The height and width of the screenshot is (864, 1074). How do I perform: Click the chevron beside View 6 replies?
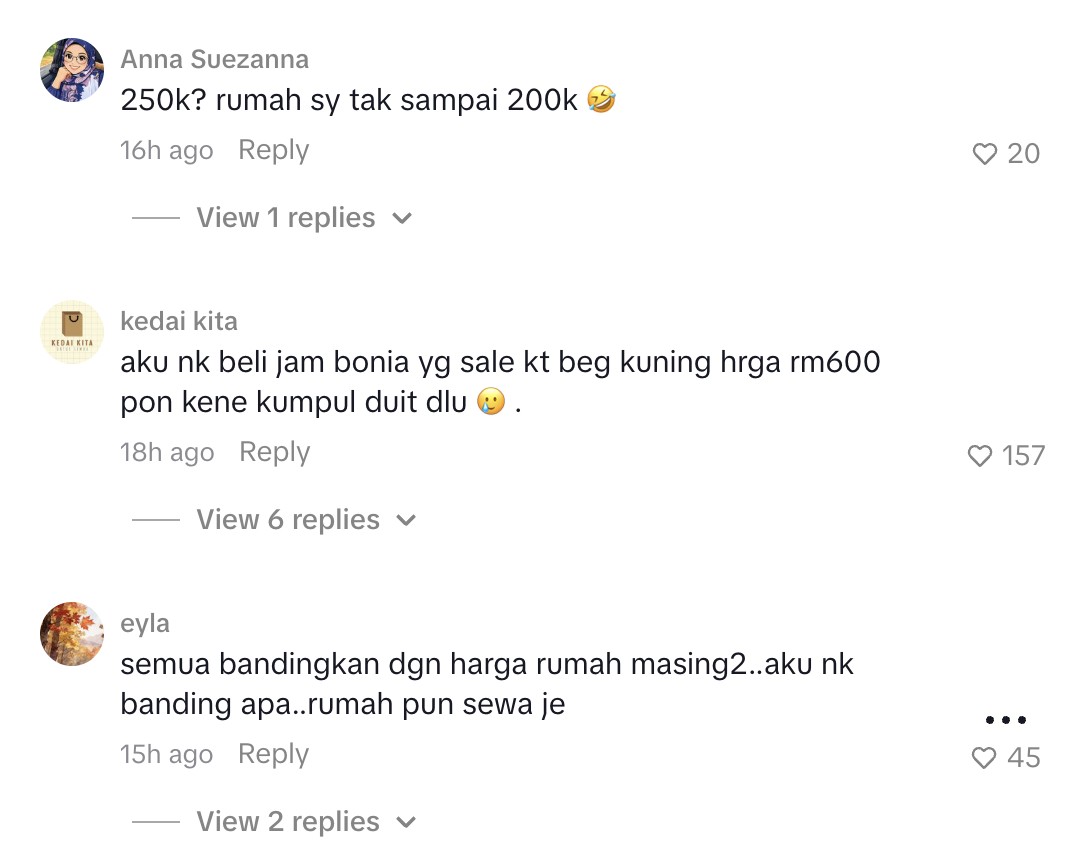[406, 521]
